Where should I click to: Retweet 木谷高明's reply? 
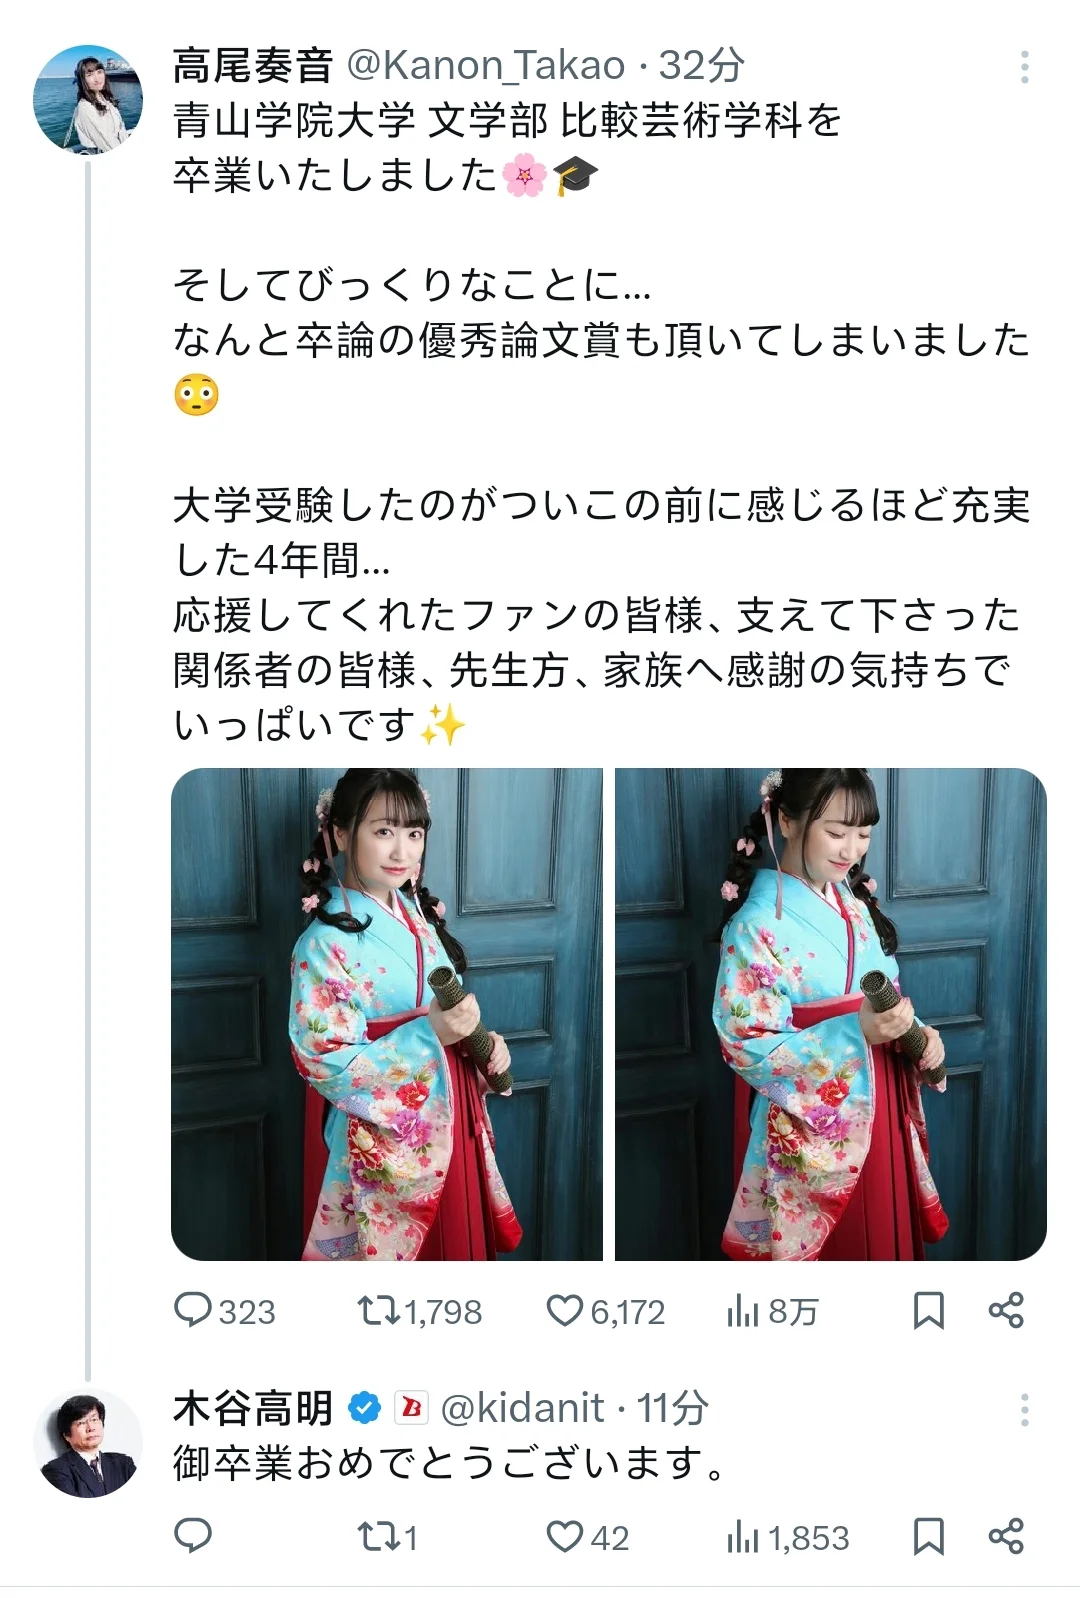tap(388, 1536)
